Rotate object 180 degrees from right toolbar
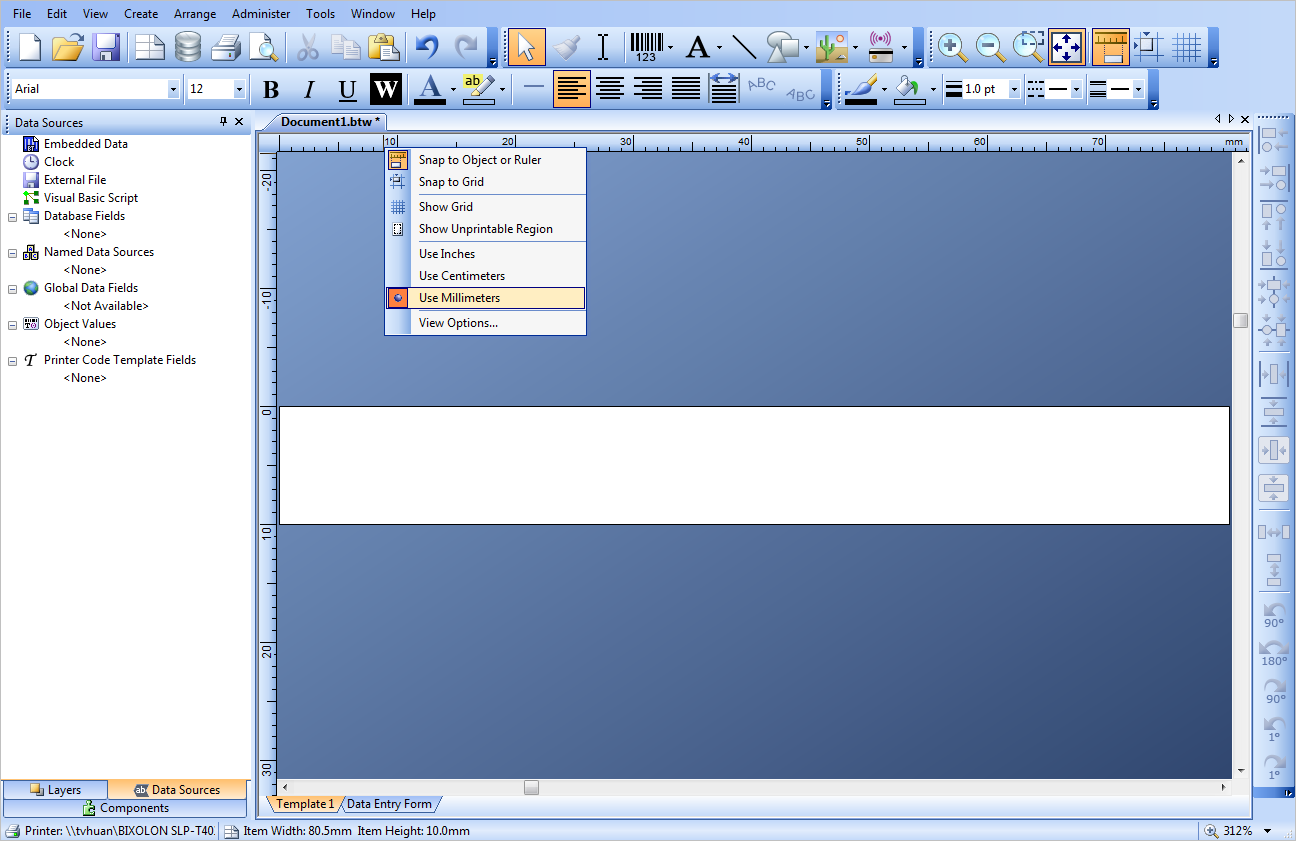 coord(1274,653)
